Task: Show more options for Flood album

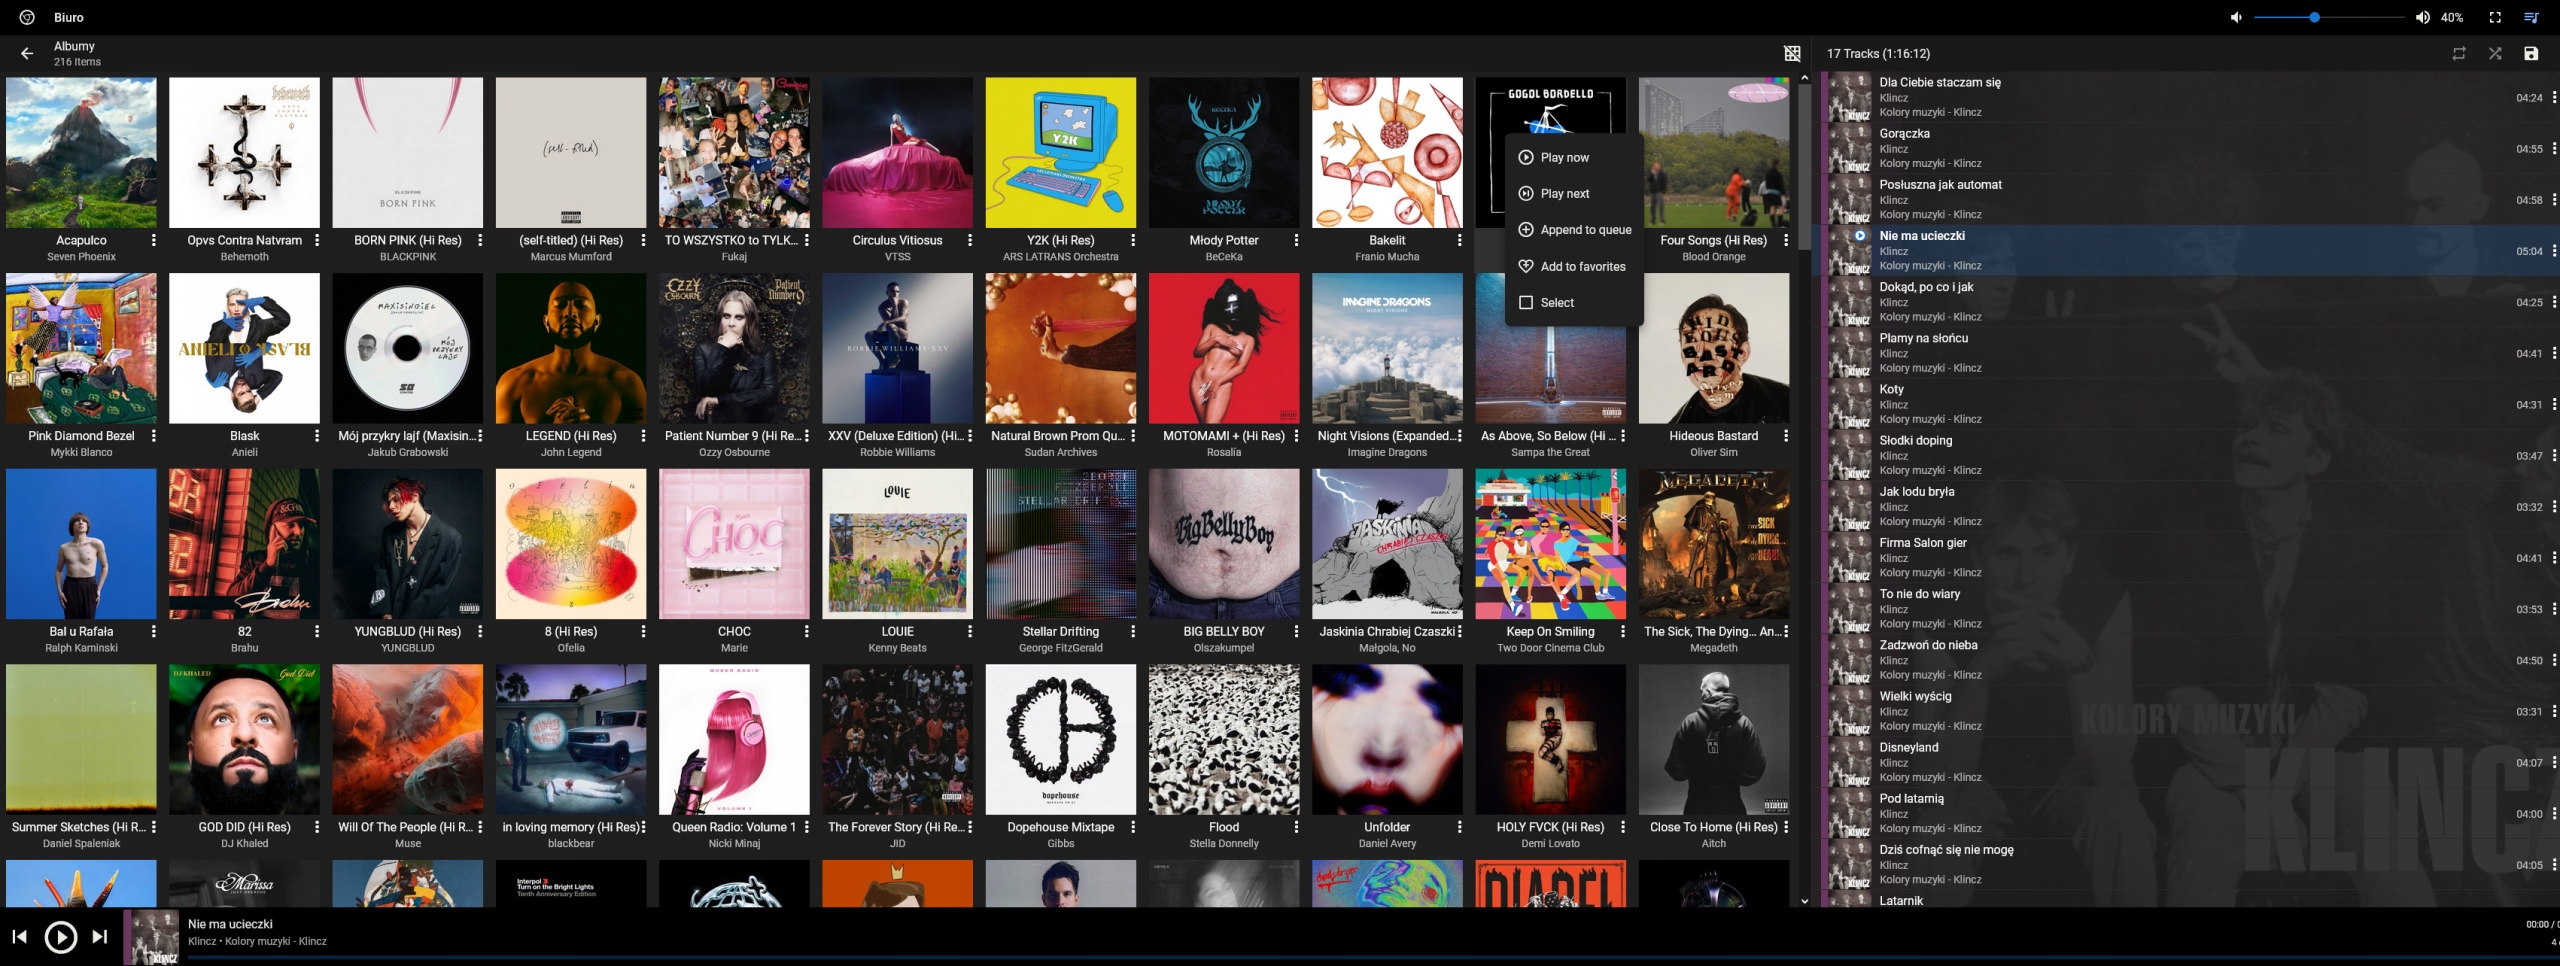Action: click(x=1296, y=827)
